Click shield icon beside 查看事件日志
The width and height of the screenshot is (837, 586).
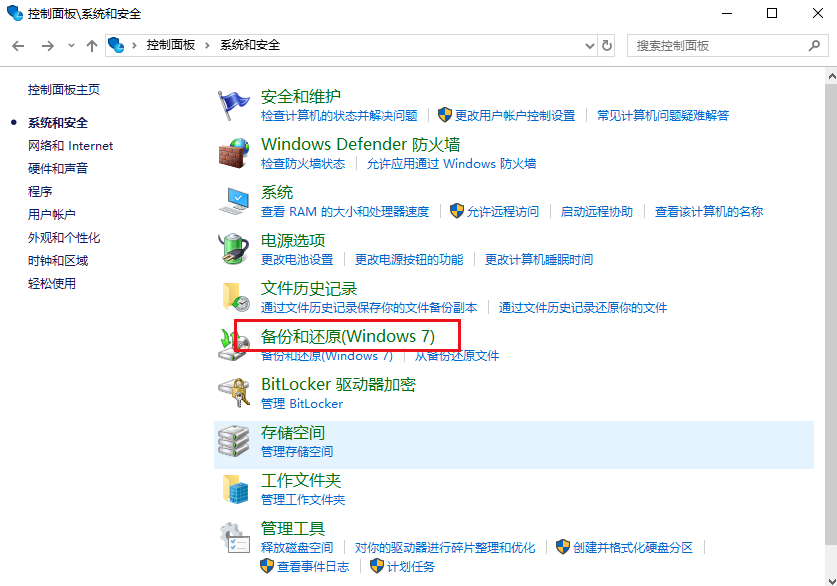(267, 566)
